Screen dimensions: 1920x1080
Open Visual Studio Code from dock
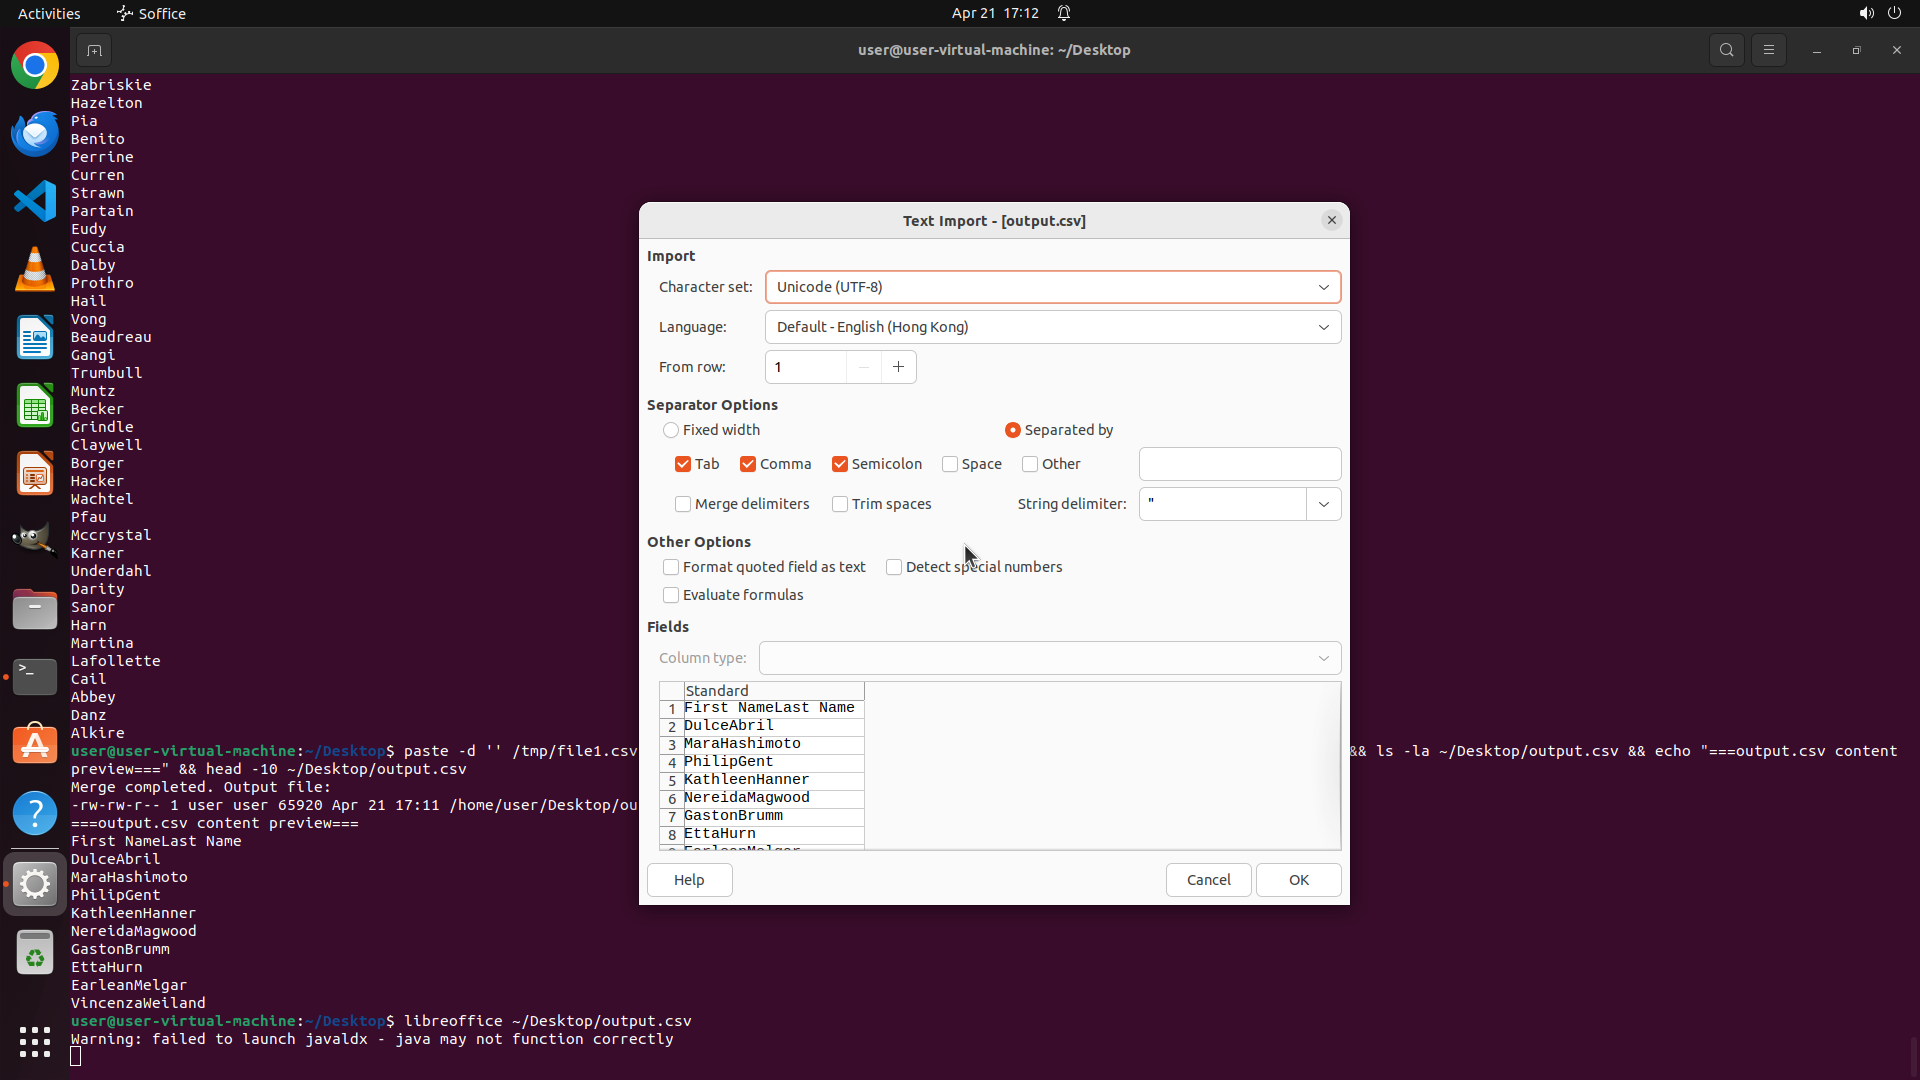35,202
